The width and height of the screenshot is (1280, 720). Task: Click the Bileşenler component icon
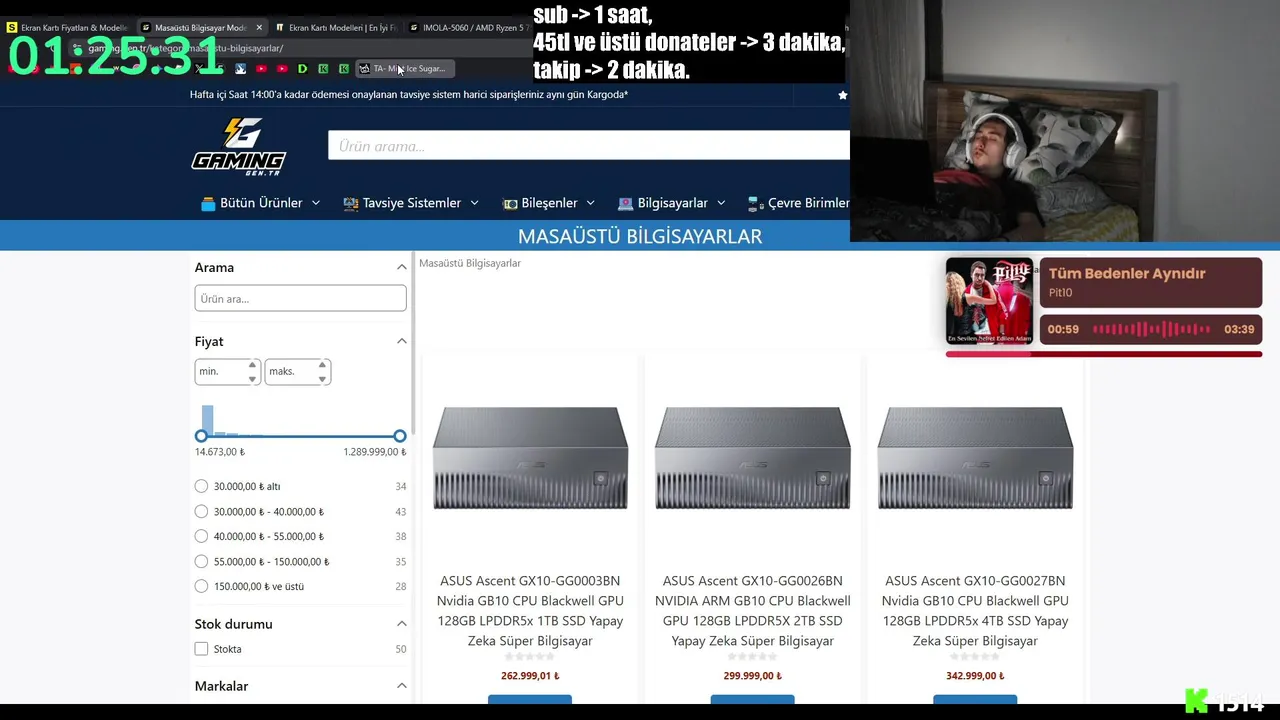point(509,203)
